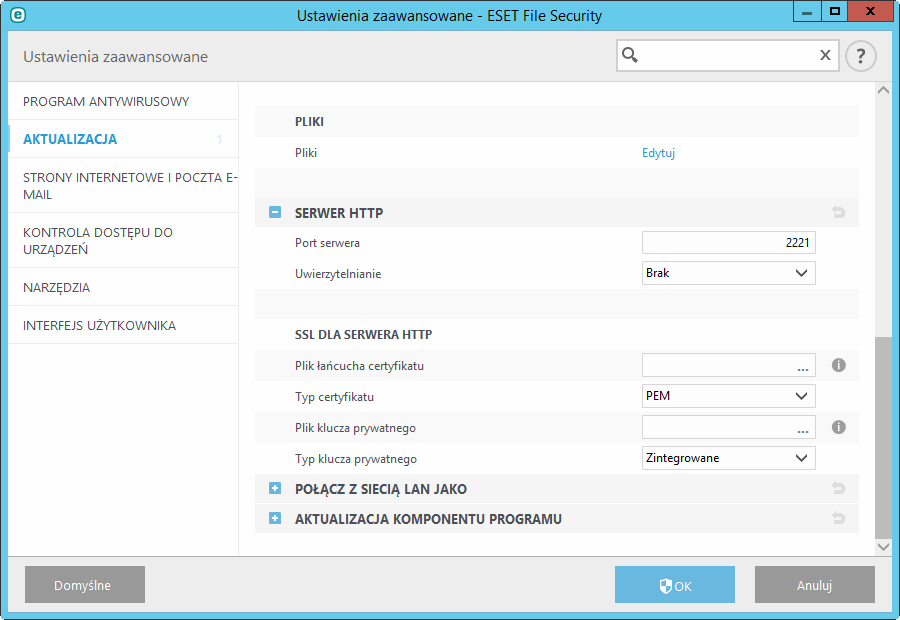Open help with the question mark button
Viewport: 900px width, 620px height.
pyautogui.click(x=860, y=56)
